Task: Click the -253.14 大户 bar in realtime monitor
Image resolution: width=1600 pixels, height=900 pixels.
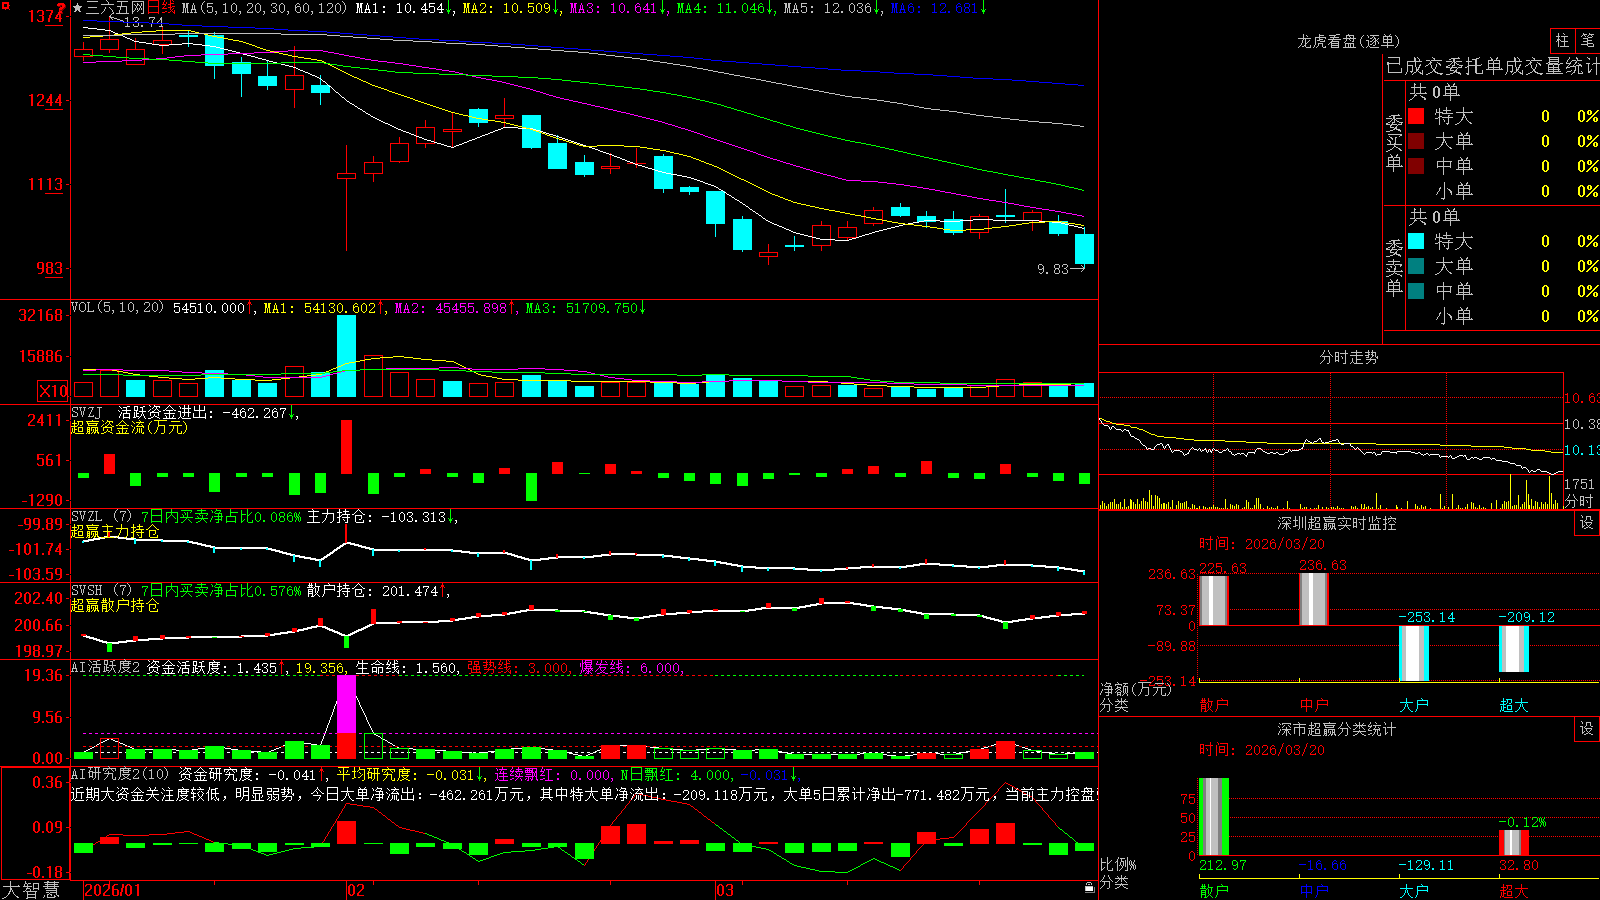Action: click(1413, 653)
